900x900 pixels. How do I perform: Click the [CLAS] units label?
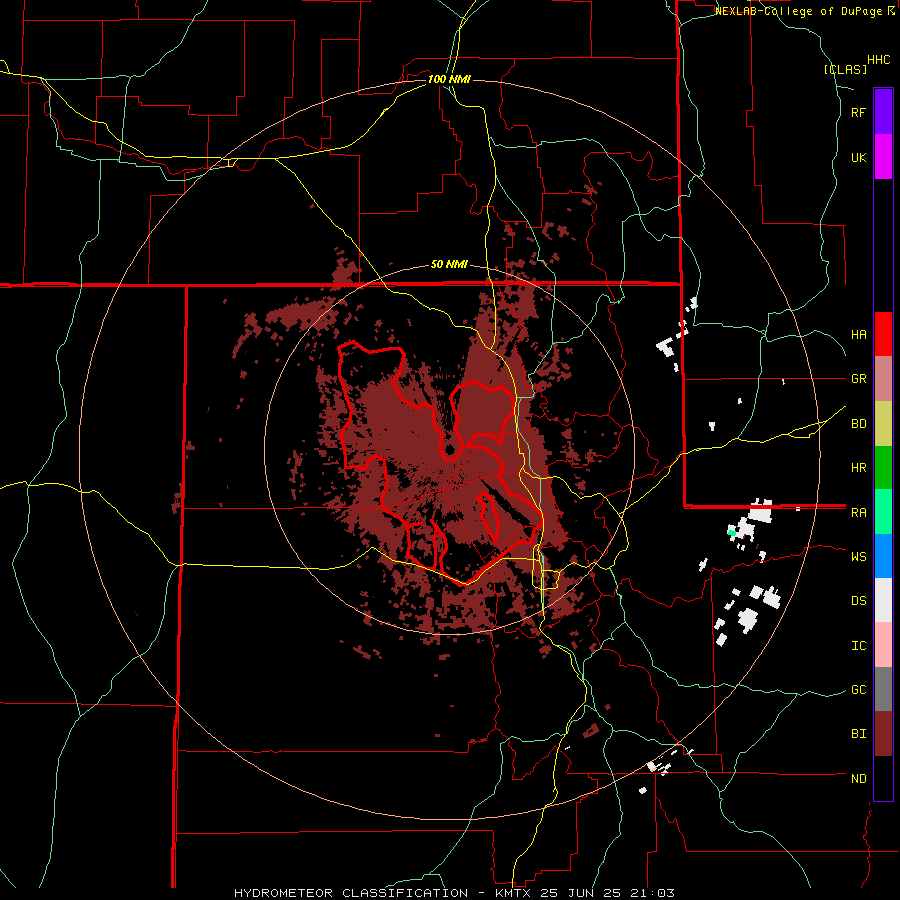[x=845, y=69]
